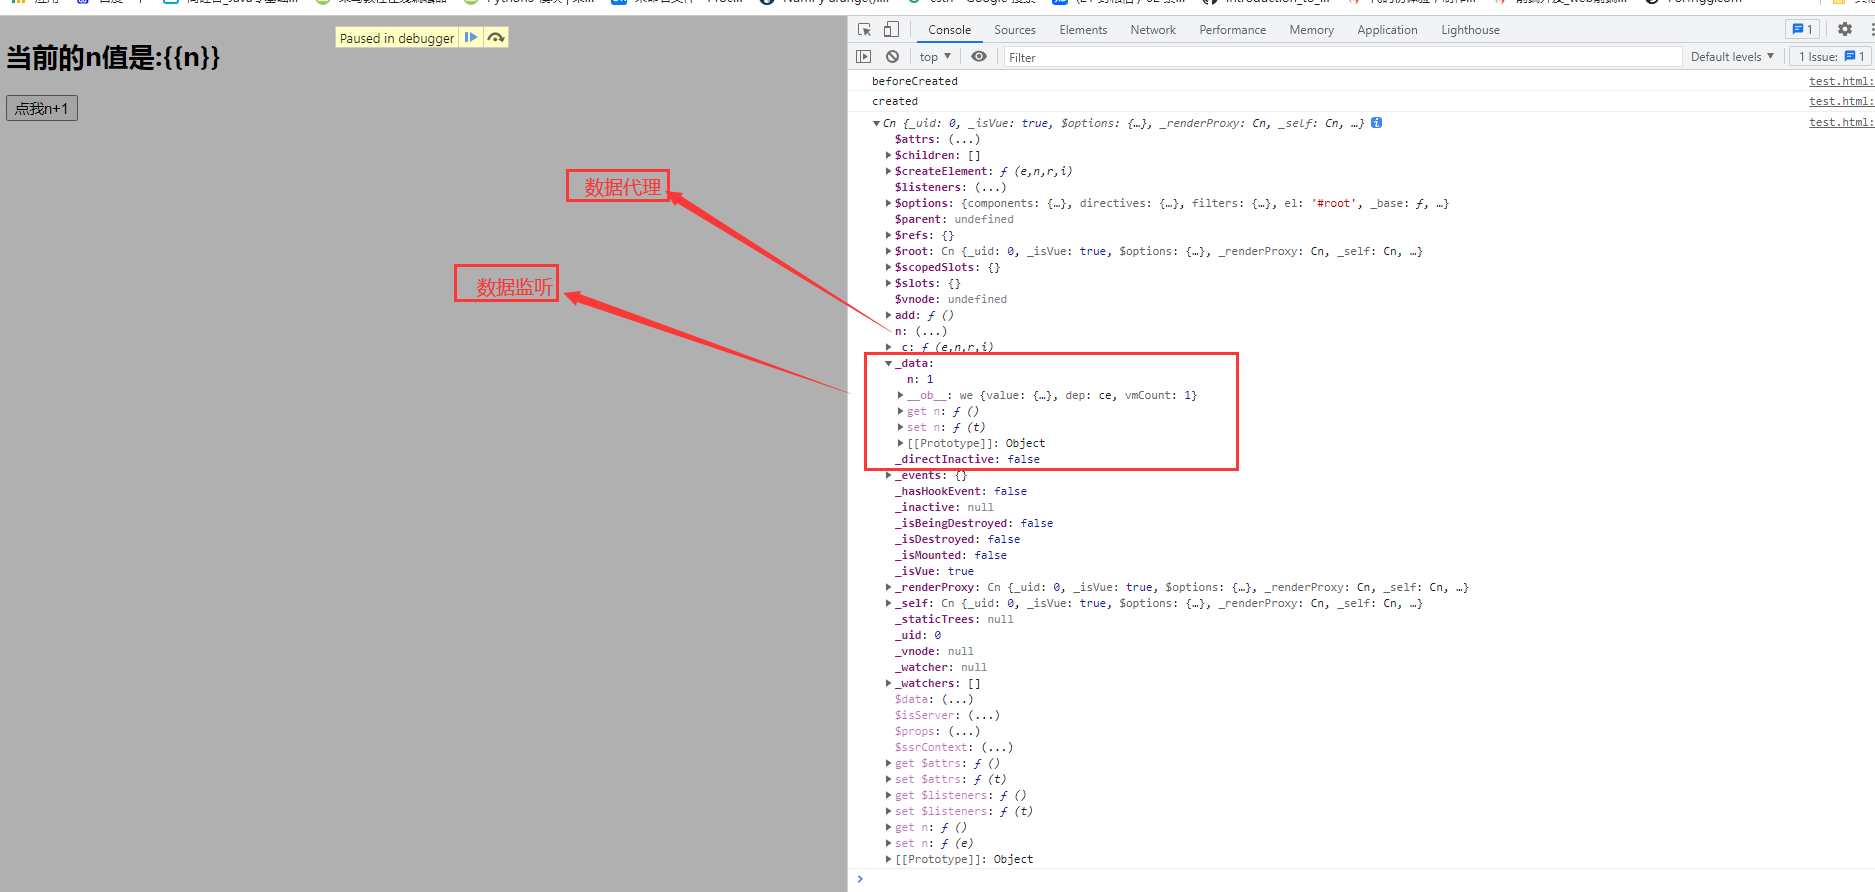Expand the _renderProxy entry
The image size is (1875, 892).
[x=888, y=588]
